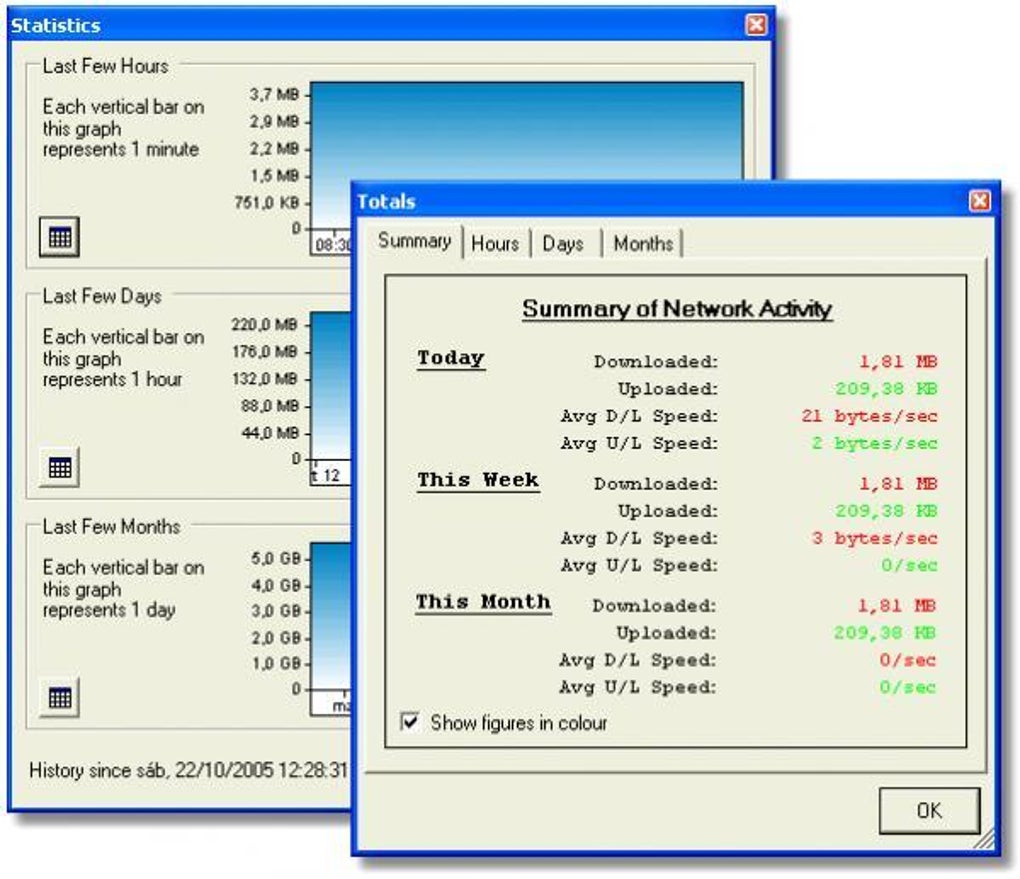The image size is (1020, 879).
Task: Open the table icon in Last Few Hours
Action: [59, 237]
